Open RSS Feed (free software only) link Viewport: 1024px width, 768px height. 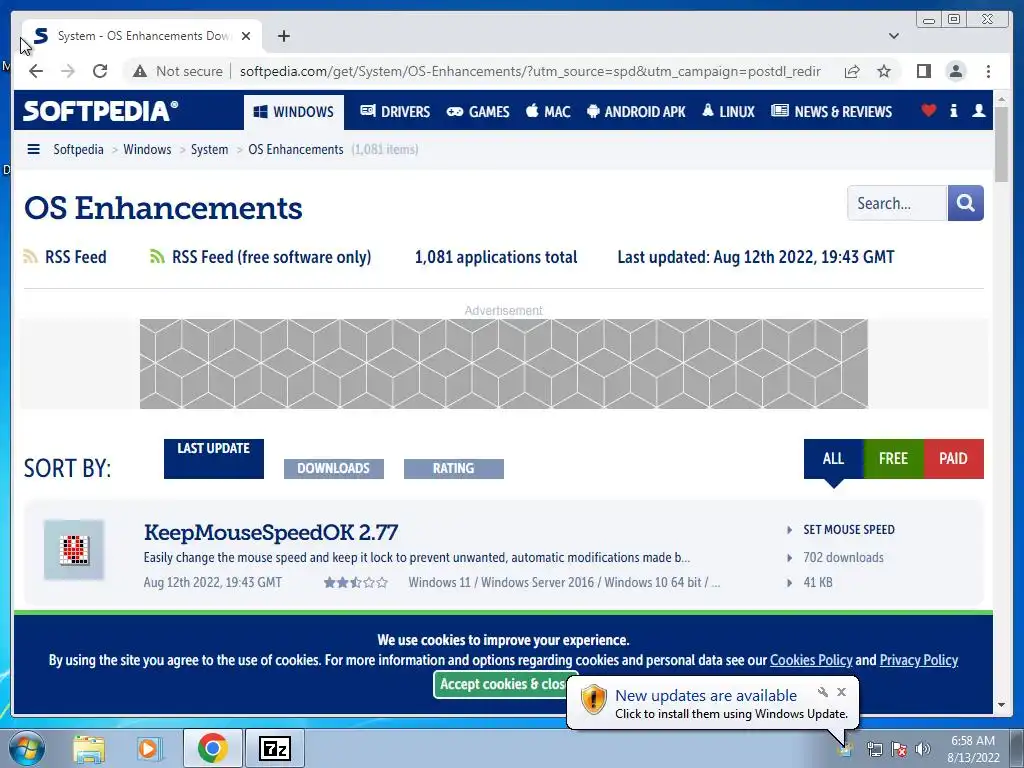(x=261, y=257)
